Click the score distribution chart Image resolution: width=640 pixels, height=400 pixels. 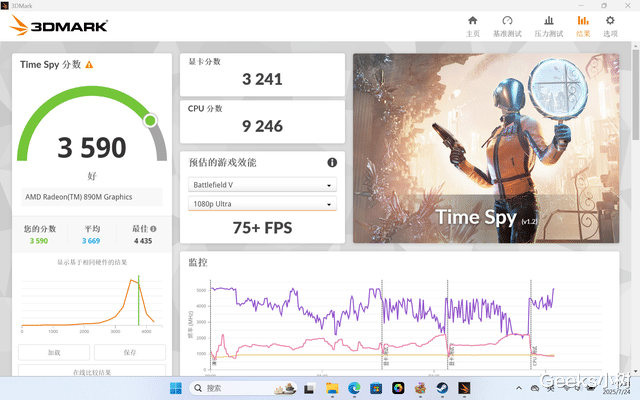click(92, 304)
